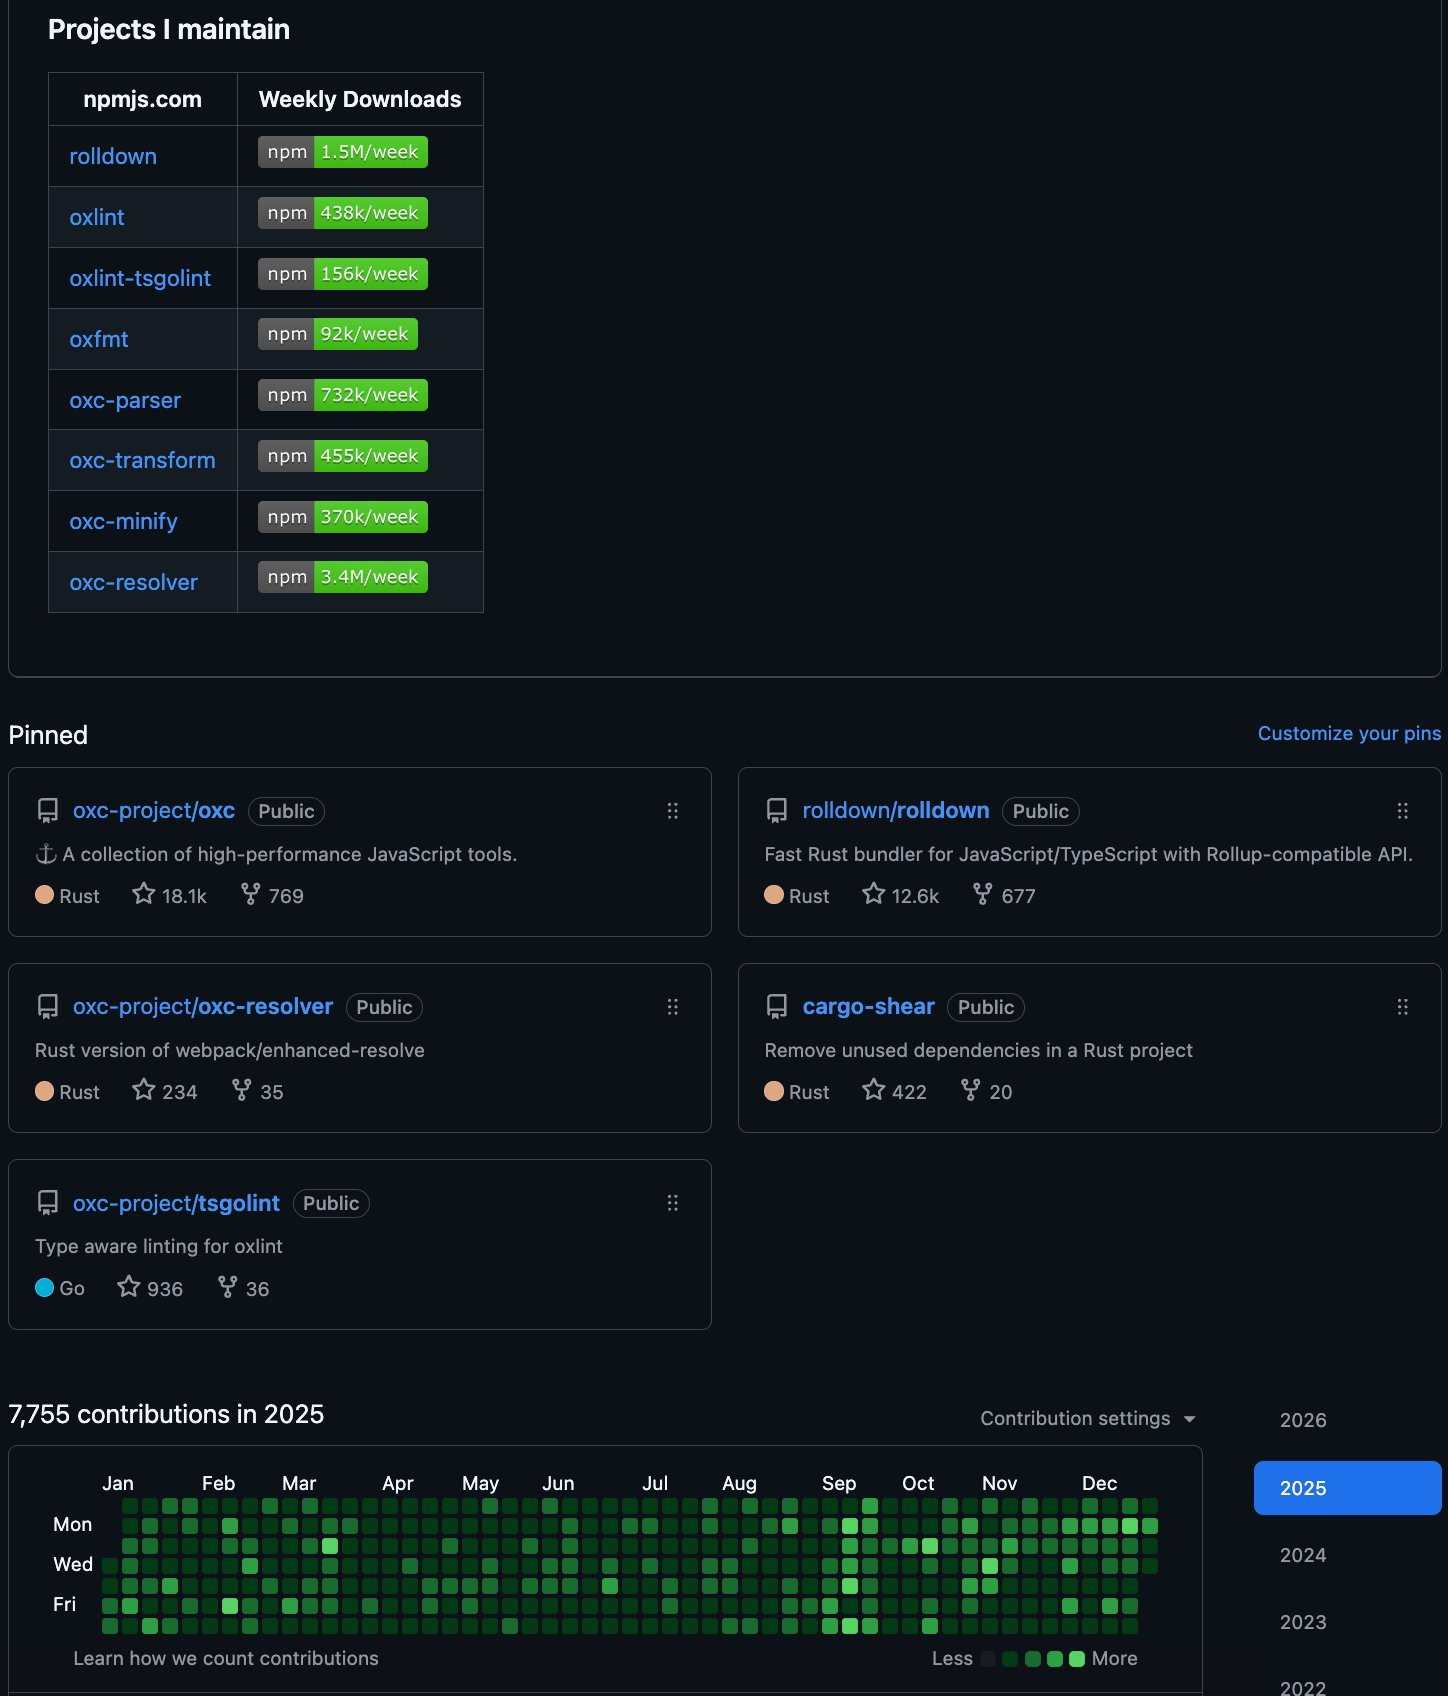Open rolldown/rolldown pinned repository
Viewport: 1448px width, 1696px height.
click(x=895, y=810)
